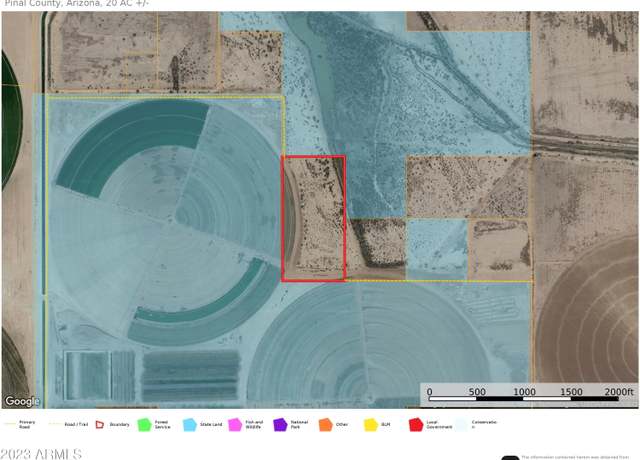Click the 'Forest Service' legend label

pyautogui.click(x=162, y=424)
